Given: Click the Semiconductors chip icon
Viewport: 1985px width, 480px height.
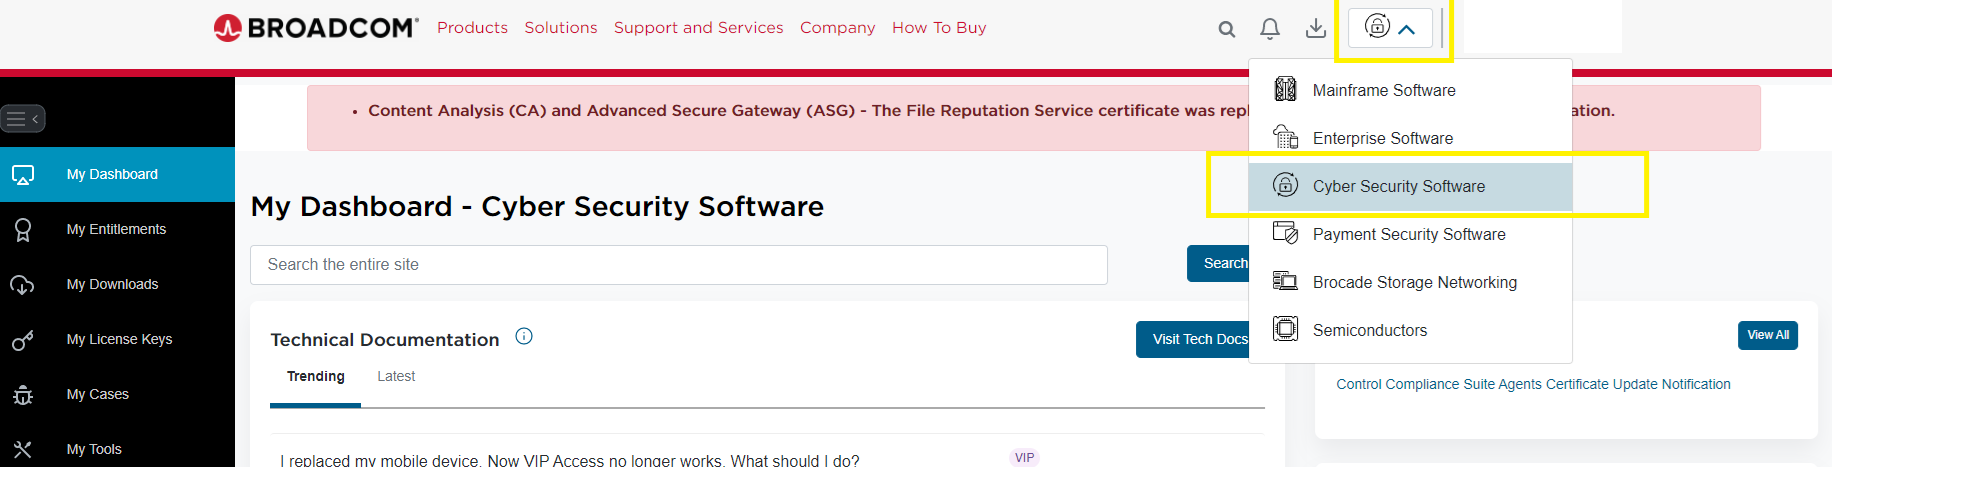Looking at the screenshot, I should 1286,329.
